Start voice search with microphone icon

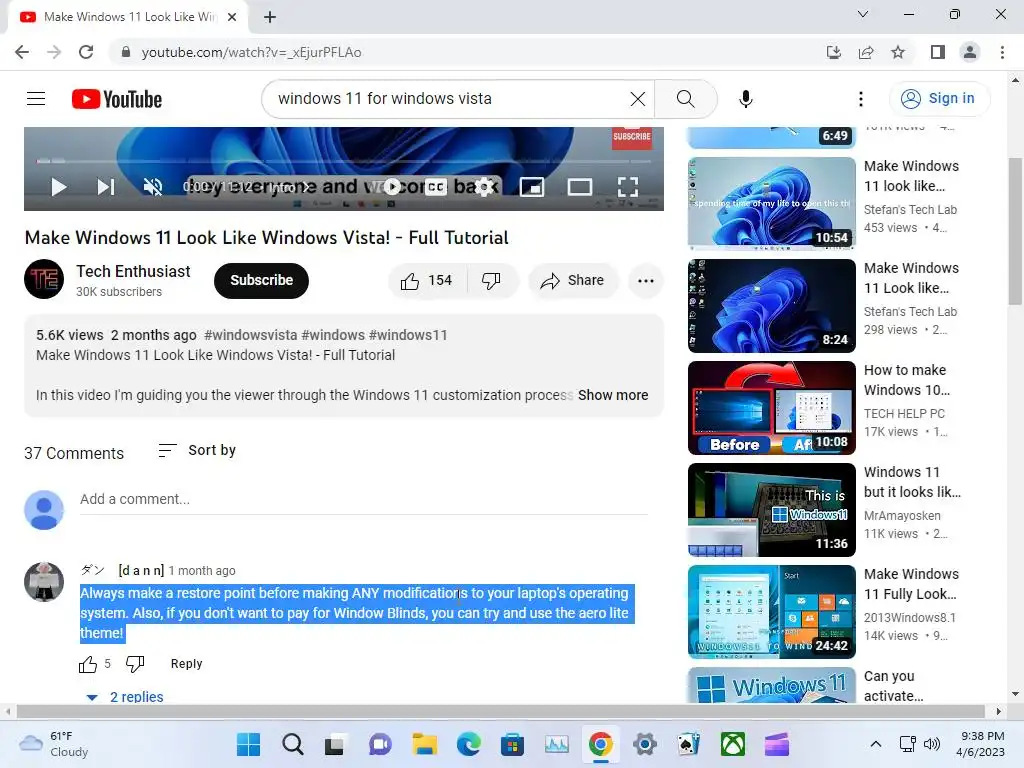pyautogui.click(x=746, y=99)
